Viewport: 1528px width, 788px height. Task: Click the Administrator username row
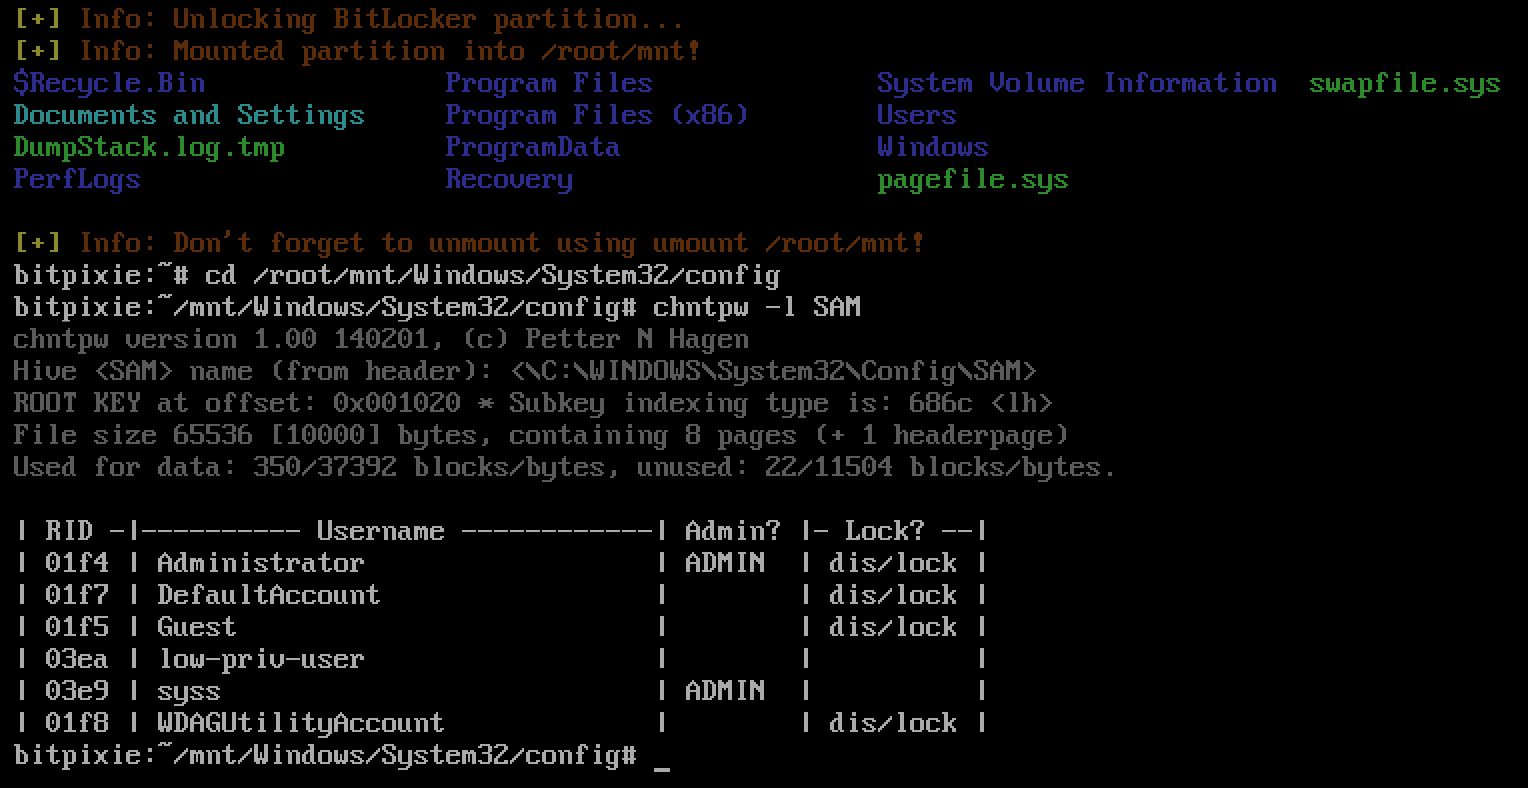(260, 563)
